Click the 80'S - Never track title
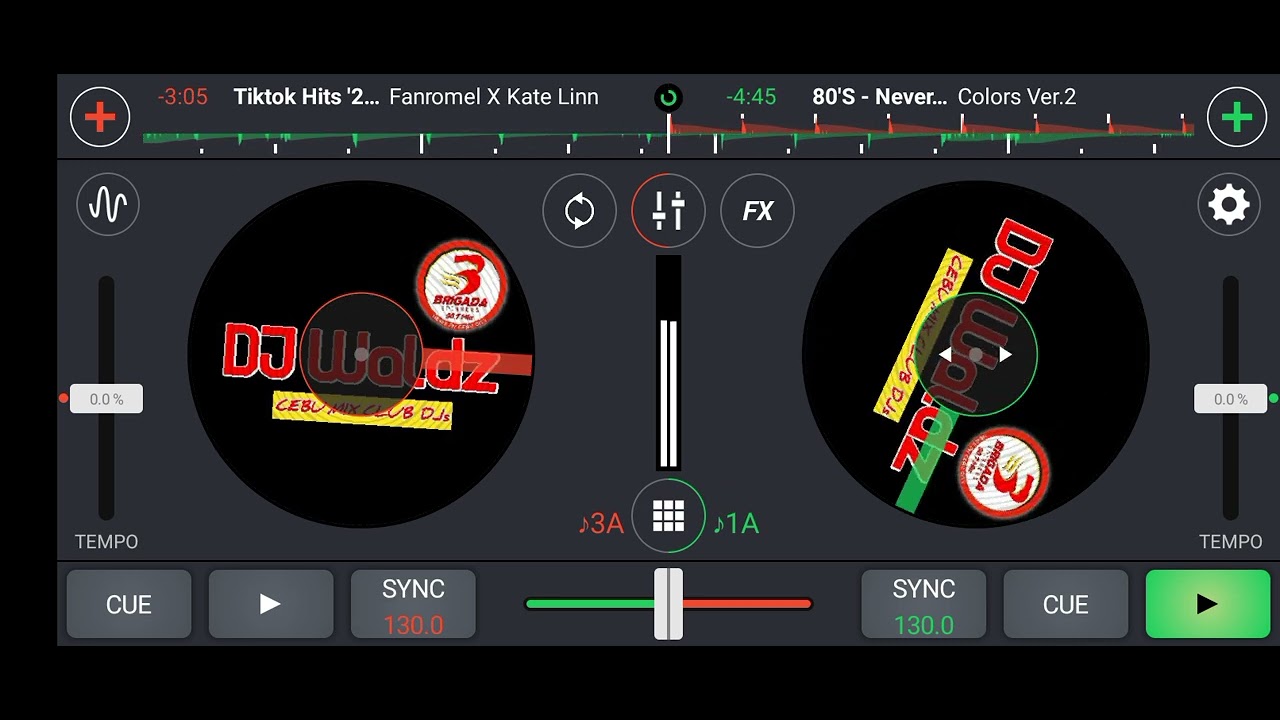Image resolution: width=1280 pixels, height=720 pixels. click(880, 97)
